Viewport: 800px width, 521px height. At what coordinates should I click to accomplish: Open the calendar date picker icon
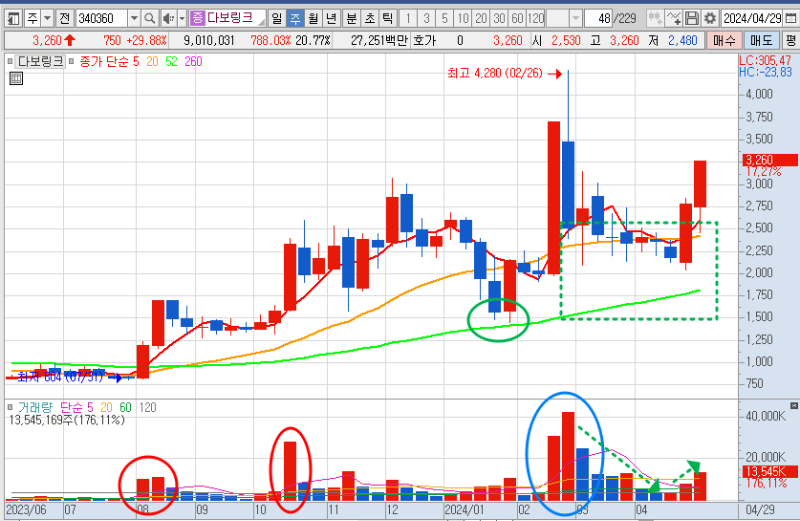point(791,19)
